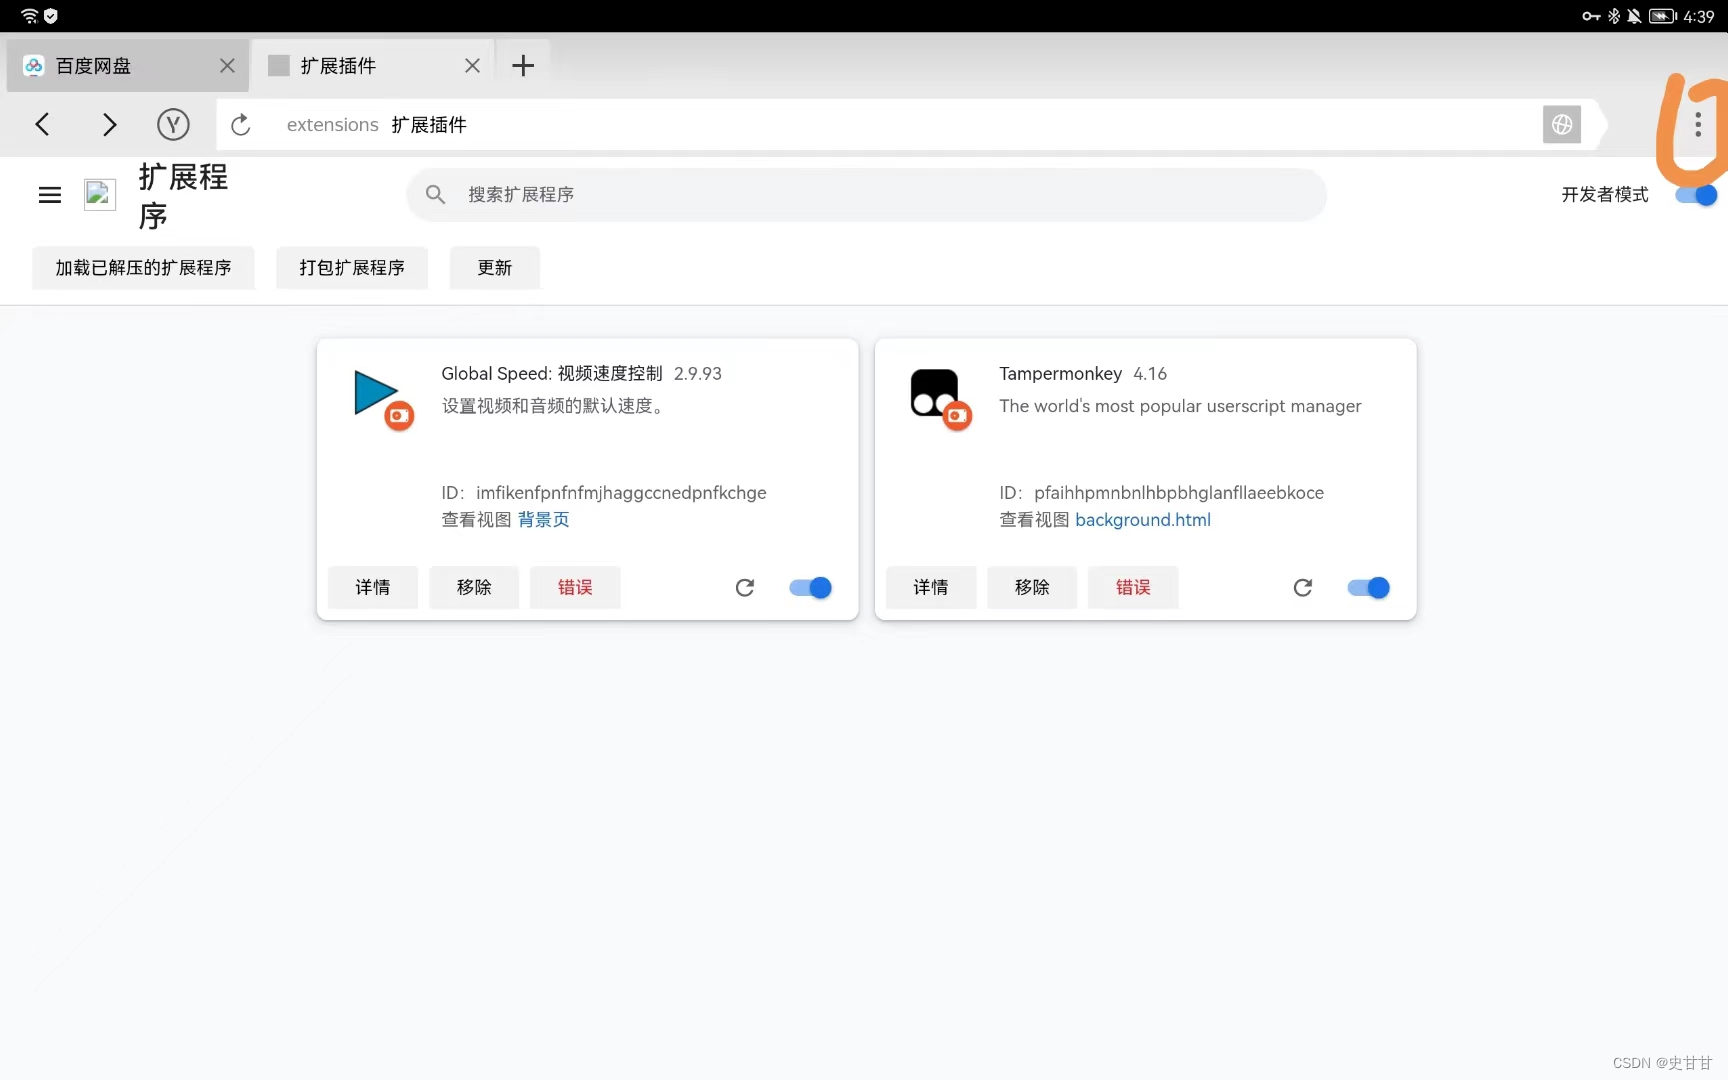Viewport: 1728px width, 1080px height.
Task: Reload the Global Speed extension
Action: click(x=745, y=588)
